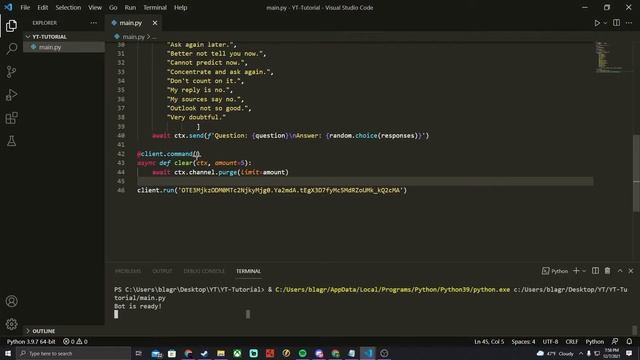The image size is (640, 360).
Task: Open the Explorer view in activity bar
Action: [x=11, y=26]
